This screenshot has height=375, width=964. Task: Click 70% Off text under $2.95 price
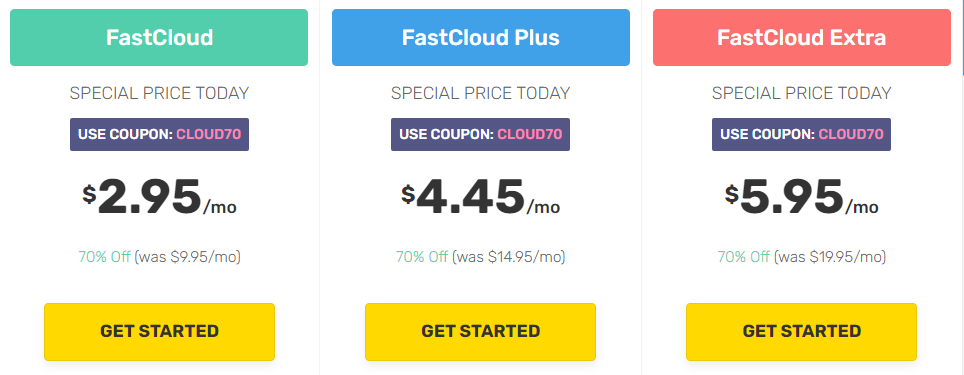pyautogui.click(x=104, y=256)
